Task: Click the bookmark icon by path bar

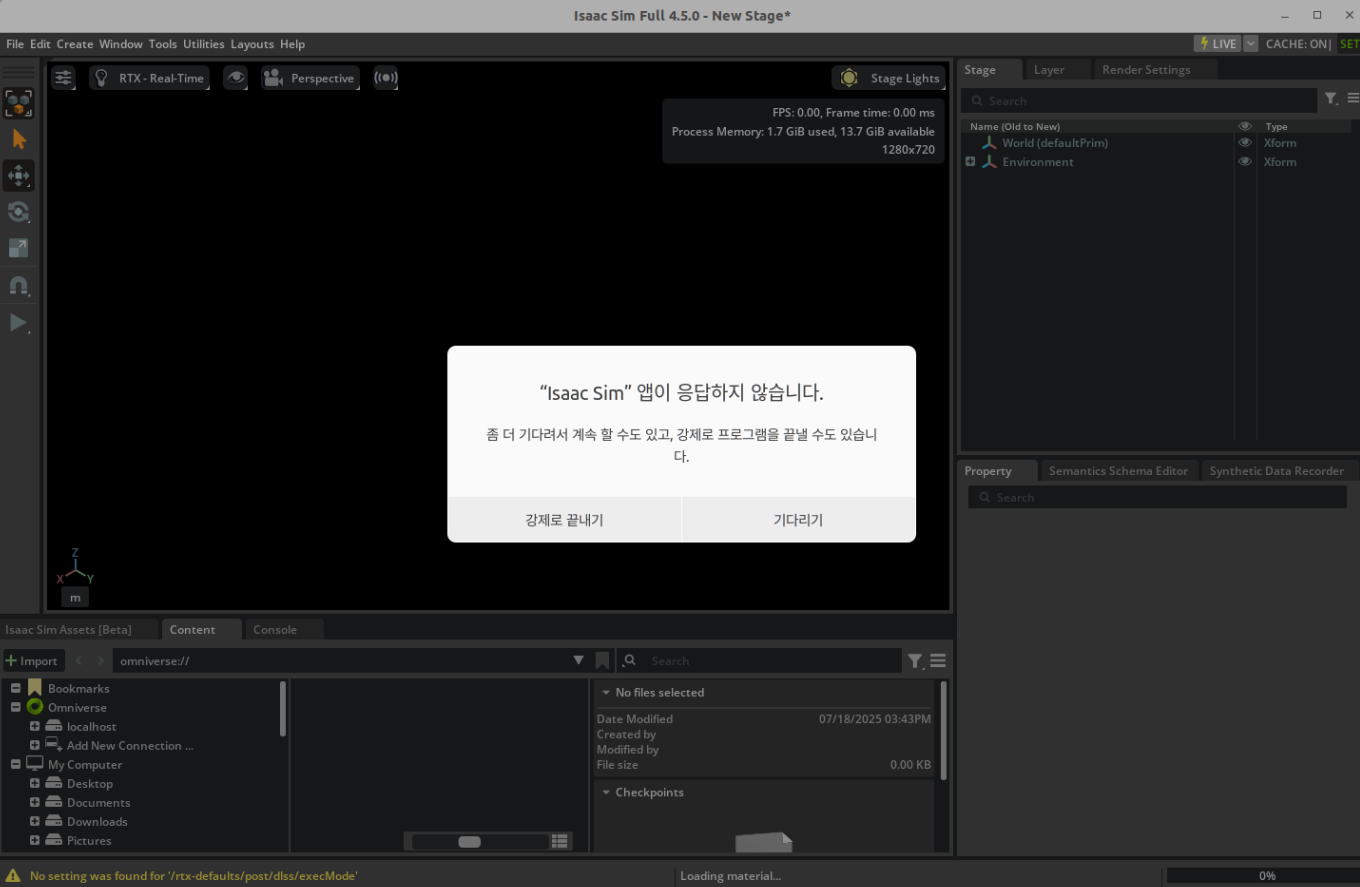Action: pos(602,661)
